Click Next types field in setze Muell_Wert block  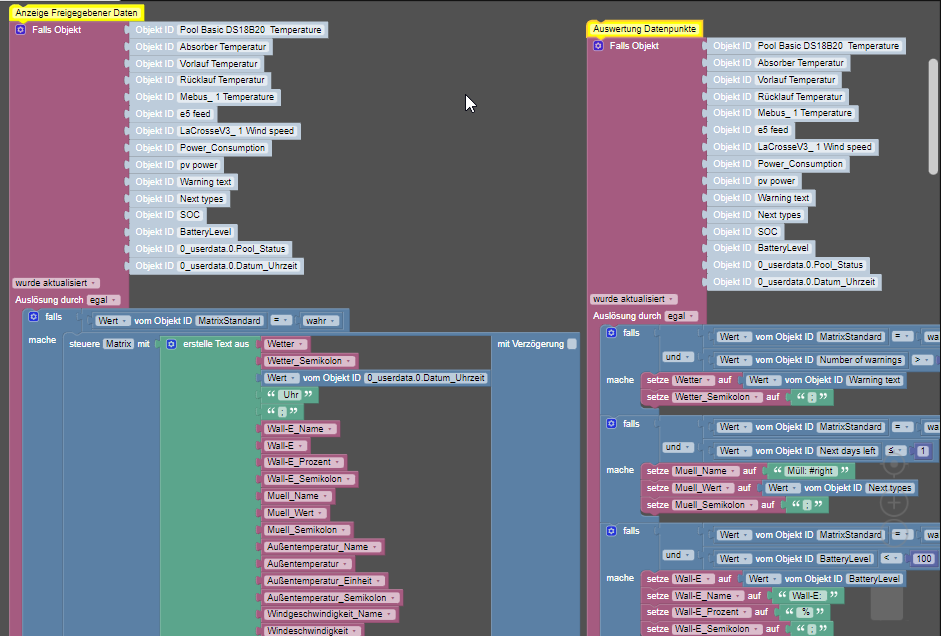[890, 488]
